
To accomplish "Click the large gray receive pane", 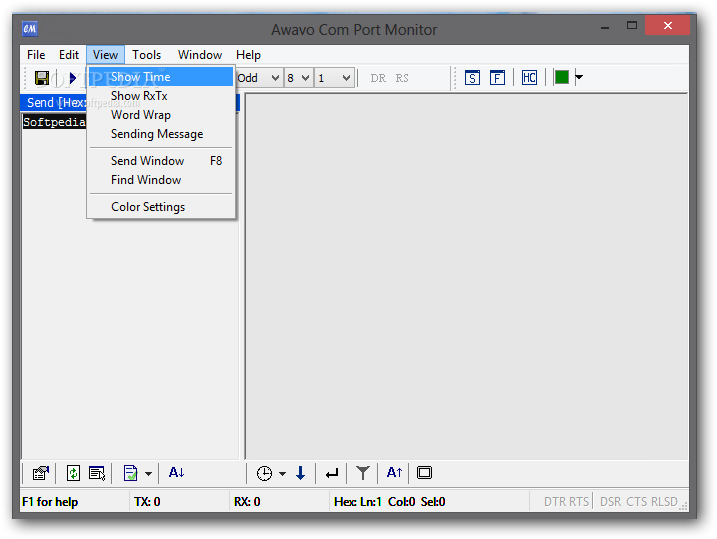I will [466, 276].
